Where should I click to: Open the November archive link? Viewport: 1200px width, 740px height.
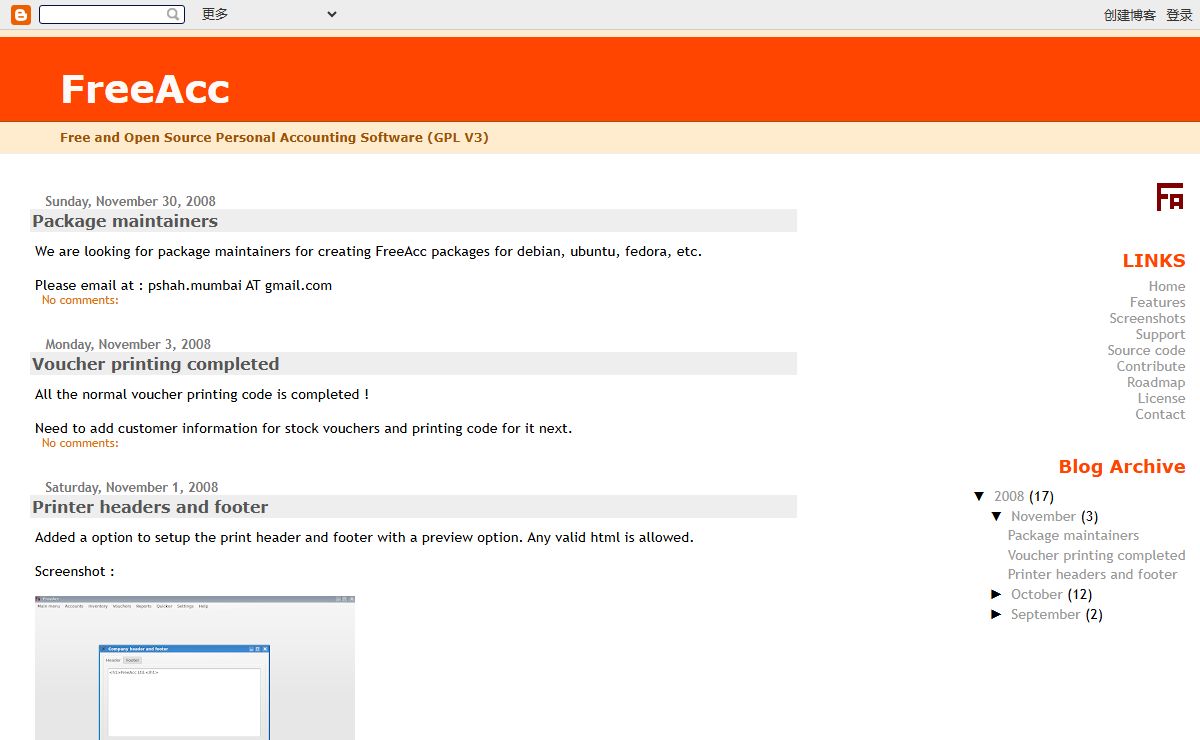[x=1043, y=516]
